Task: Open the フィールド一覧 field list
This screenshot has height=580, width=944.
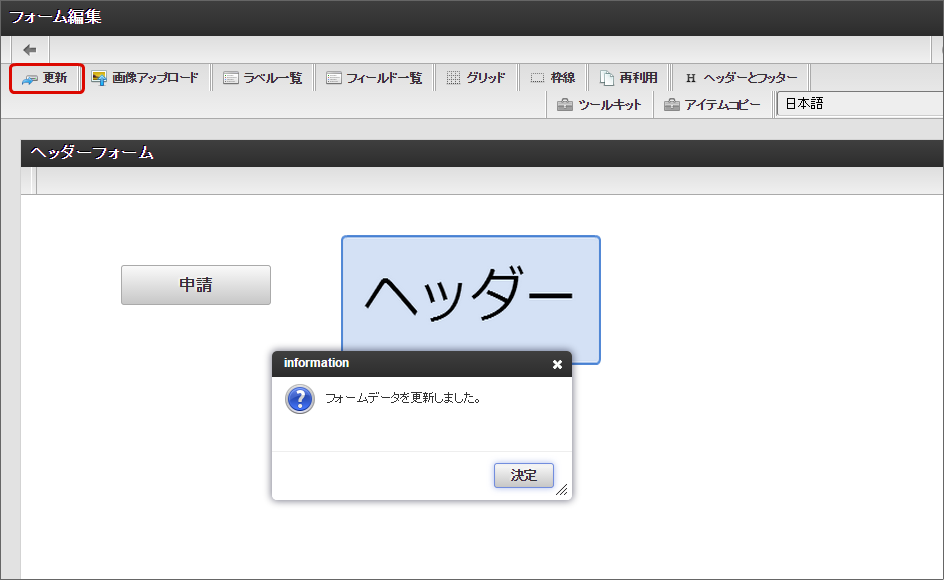Action: click(374, 76)
